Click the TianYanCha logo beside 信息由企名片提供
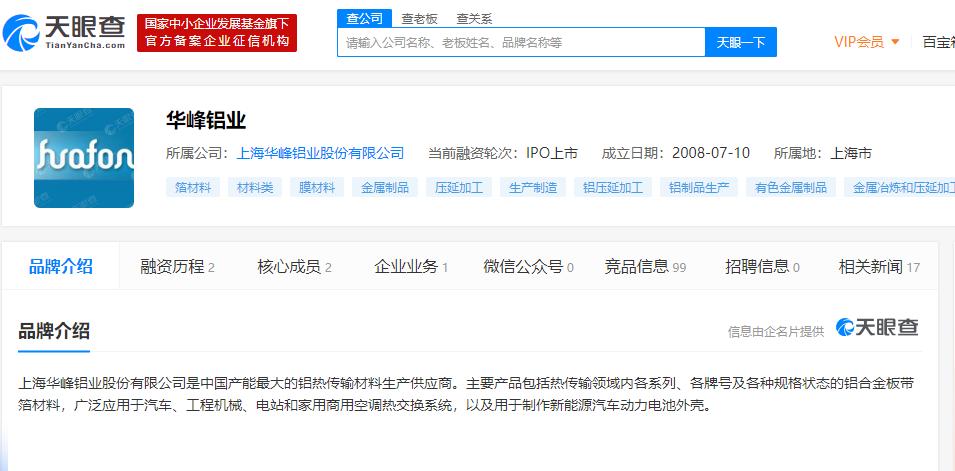 [877, 328]
